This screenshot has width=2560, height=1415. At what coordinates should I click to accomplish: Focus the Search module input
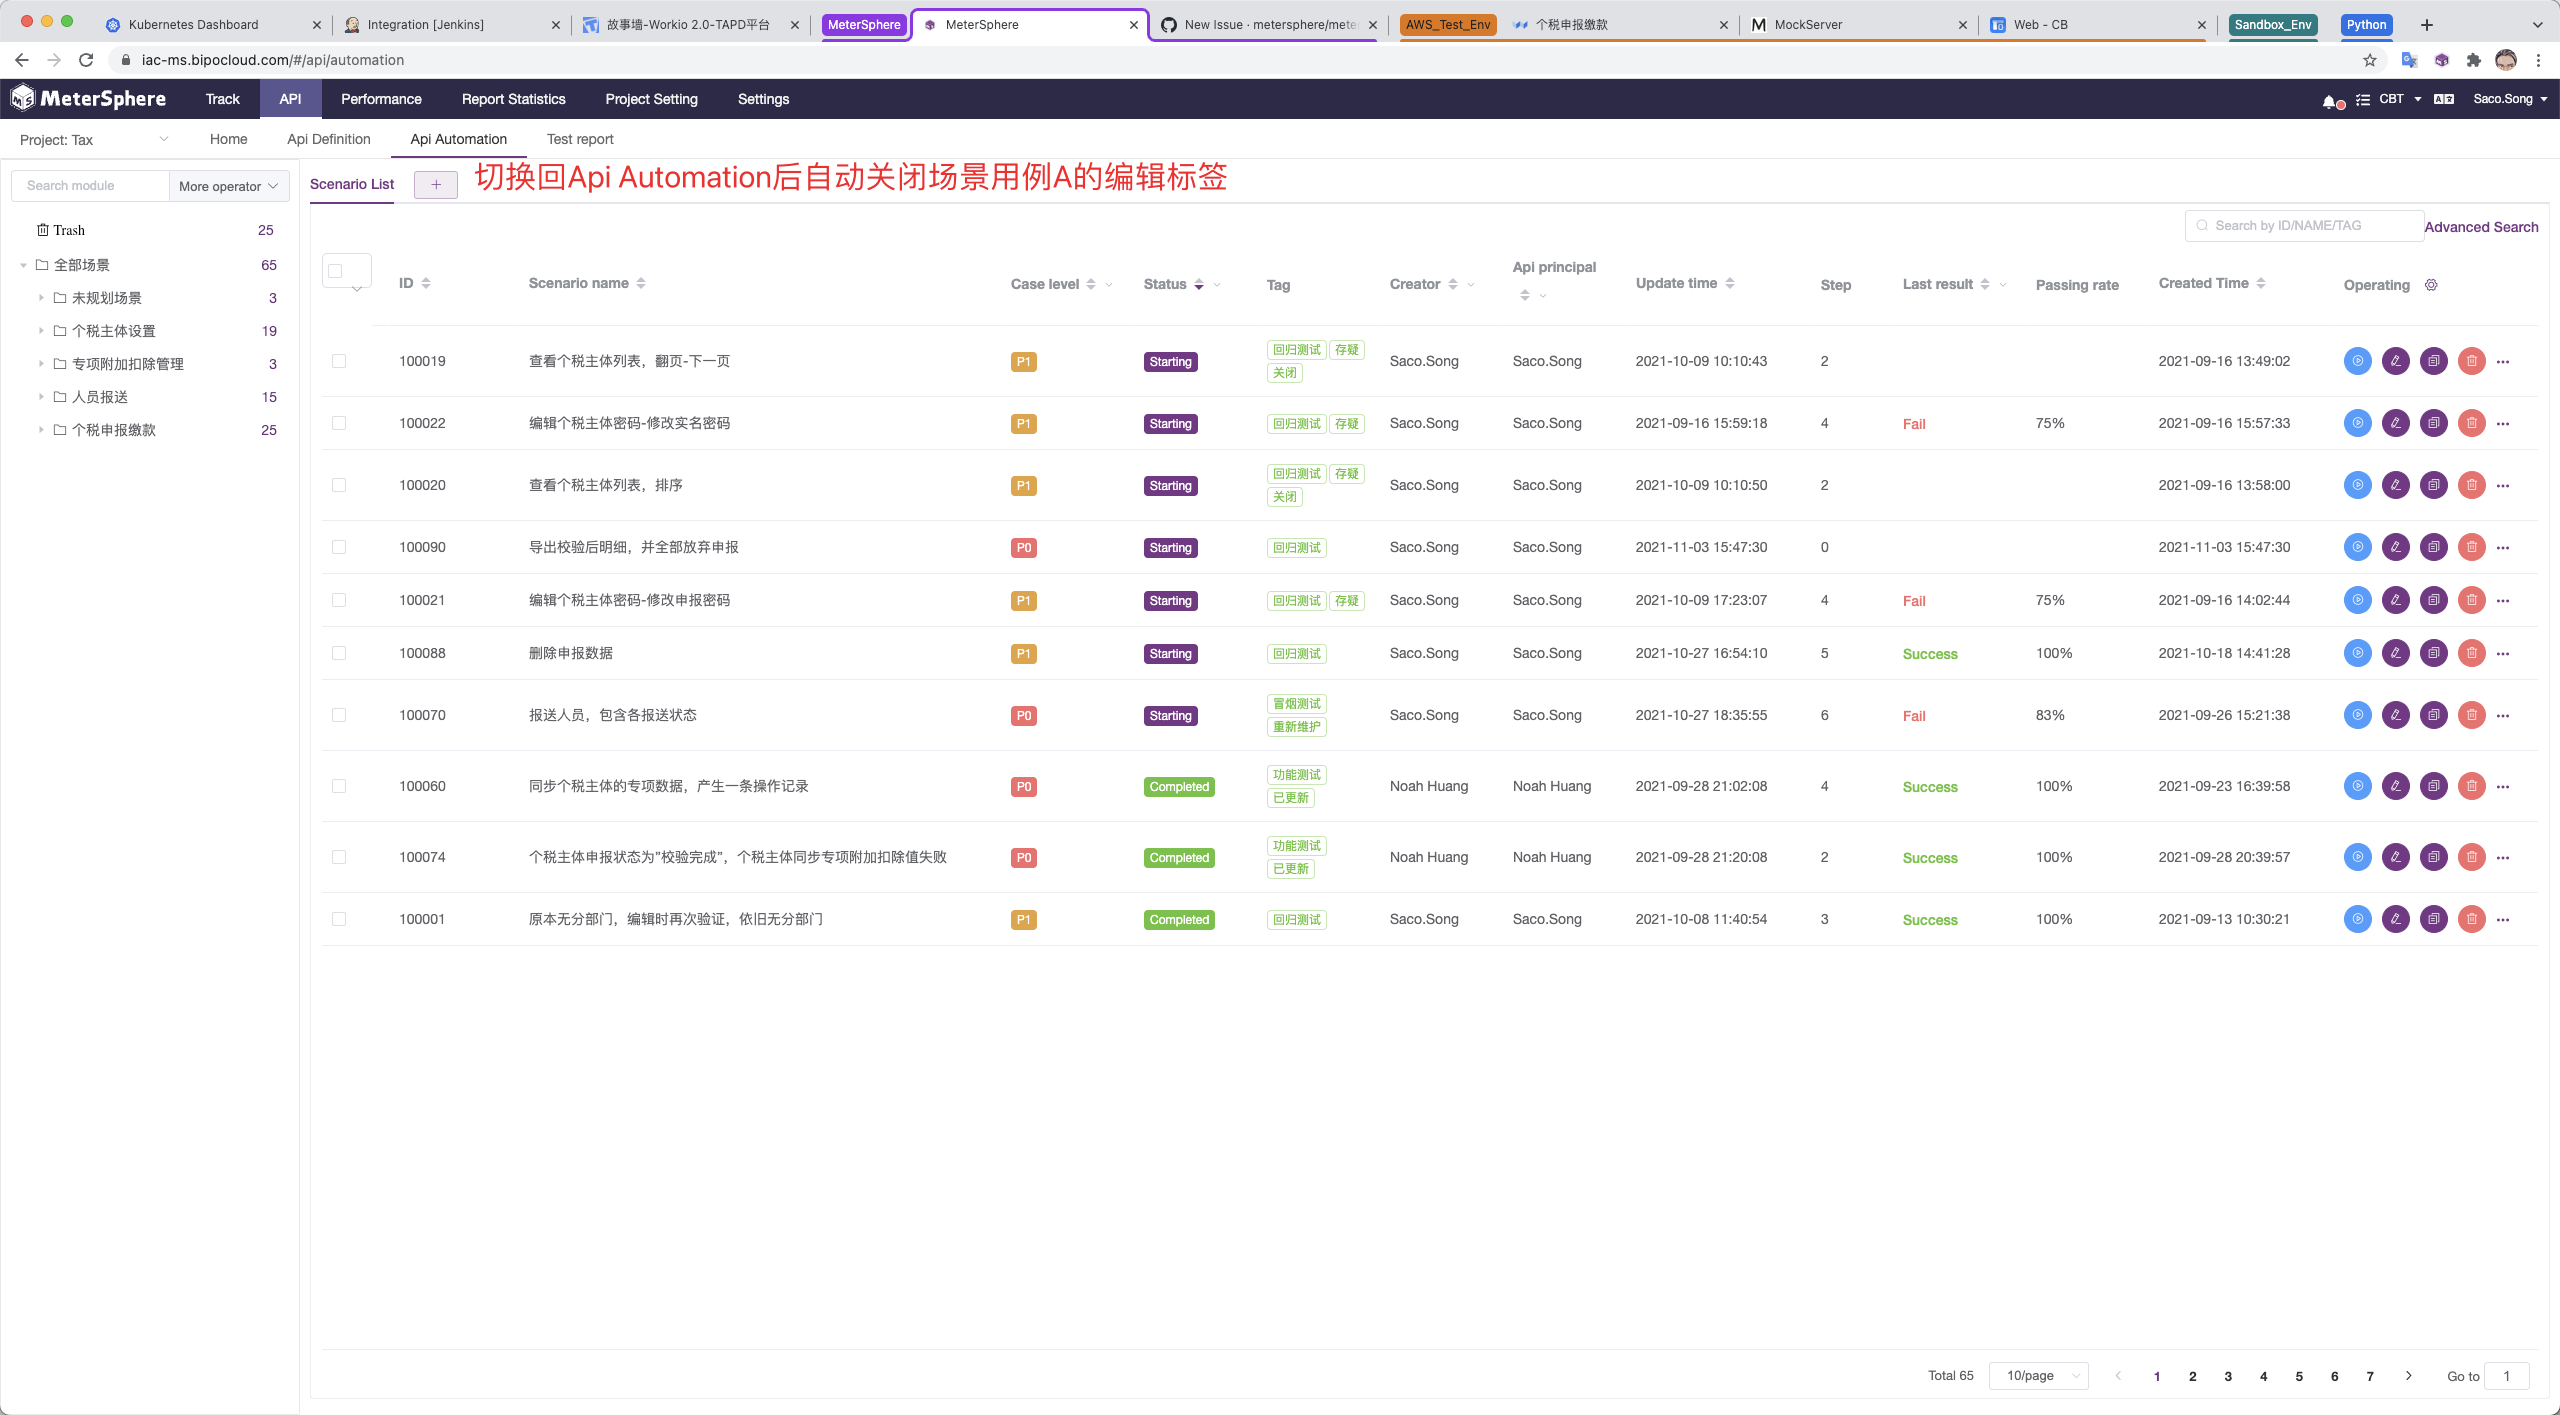(90, 186)
